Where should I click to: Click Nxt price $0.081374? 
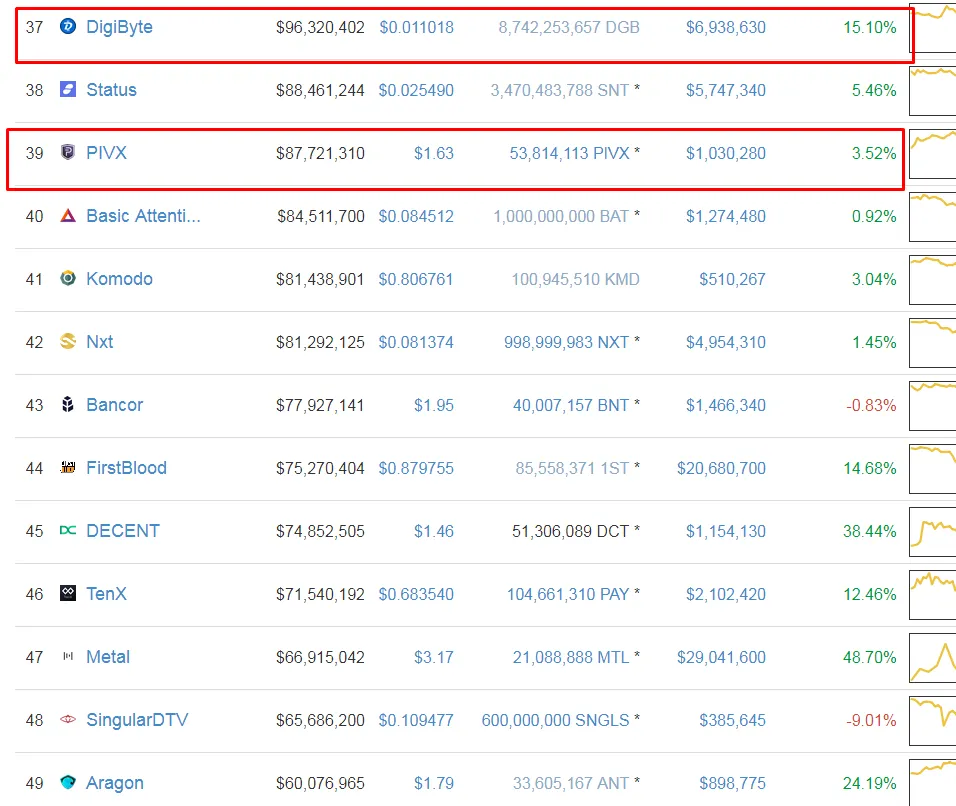click(x=416, y=342)
